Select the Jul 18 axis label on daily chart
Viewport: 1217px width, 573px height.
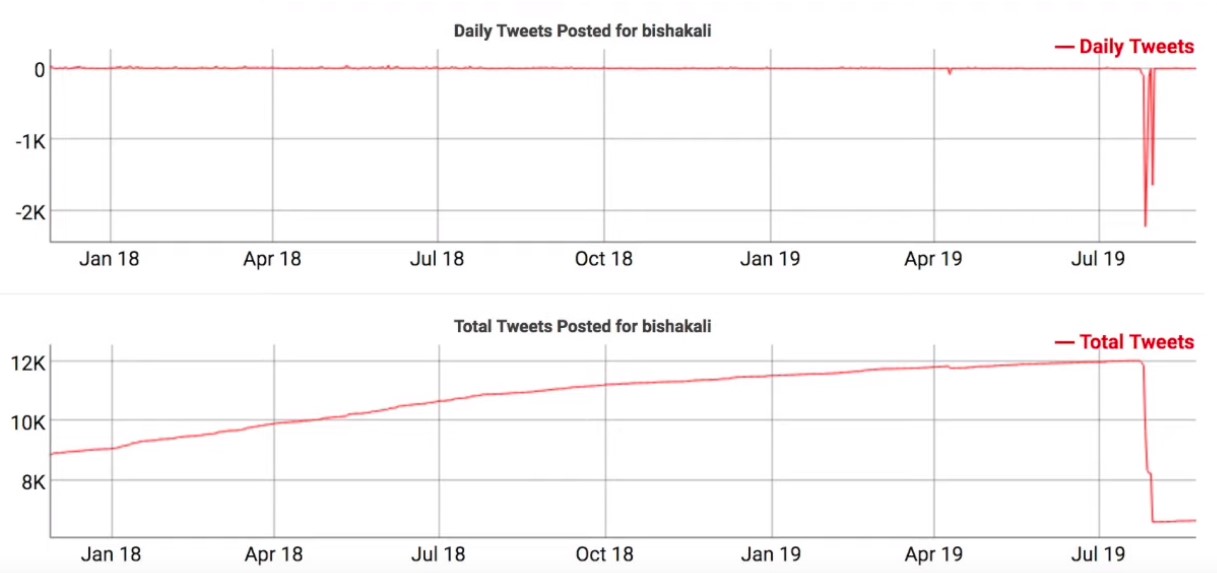[437, 259]
